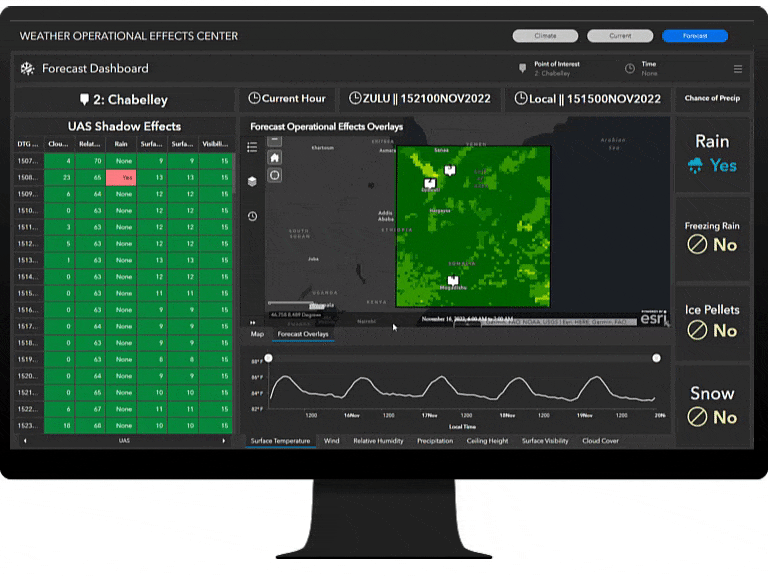Select the 1508... table row label
Image resolution: width=768 pixels, height=576 pixels.
pos(28,177)
